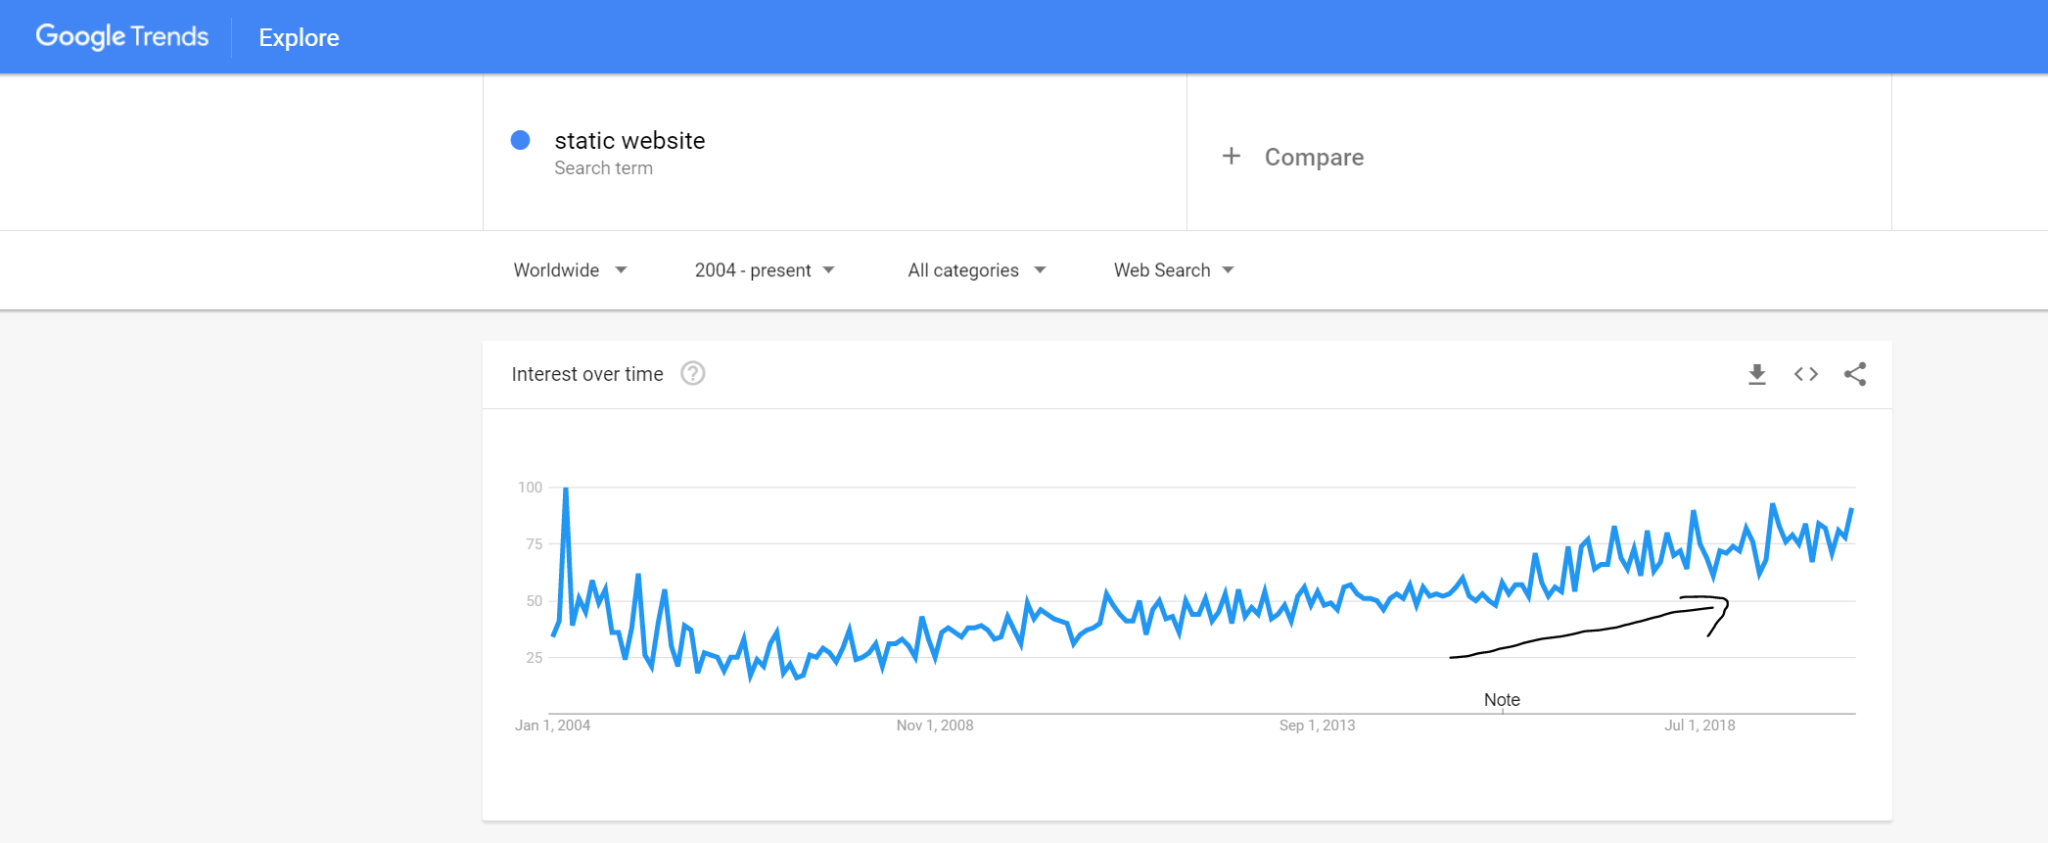This screenshot has width=2048, height=843.
Task: Click the Compare button
Action: click(x=1313, y=156)
